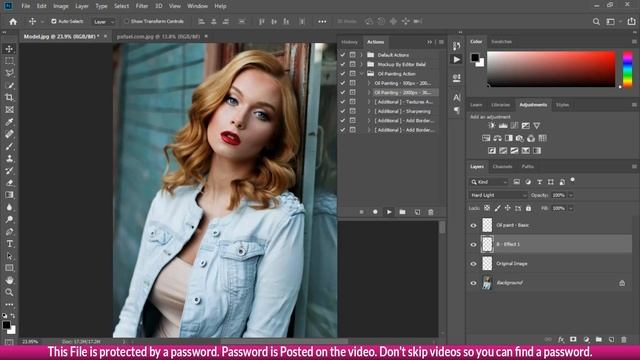This screenshot has width=640, height=360.
Task: Open the Hard Light blend mode dropdown
Action: click(x=498, y=196)
